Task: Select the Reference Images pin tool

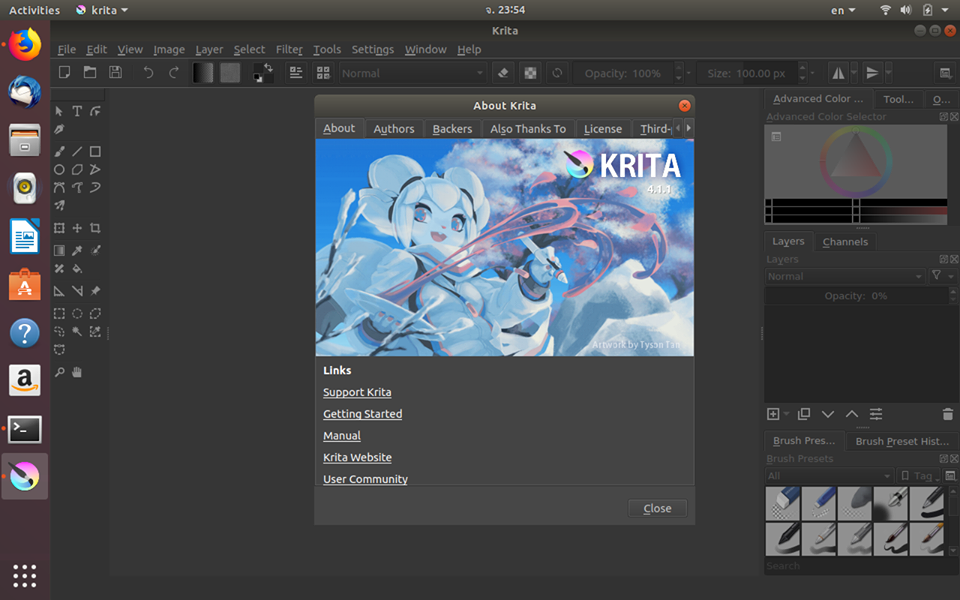Action: pyautogui.click(x=95, y=291)
